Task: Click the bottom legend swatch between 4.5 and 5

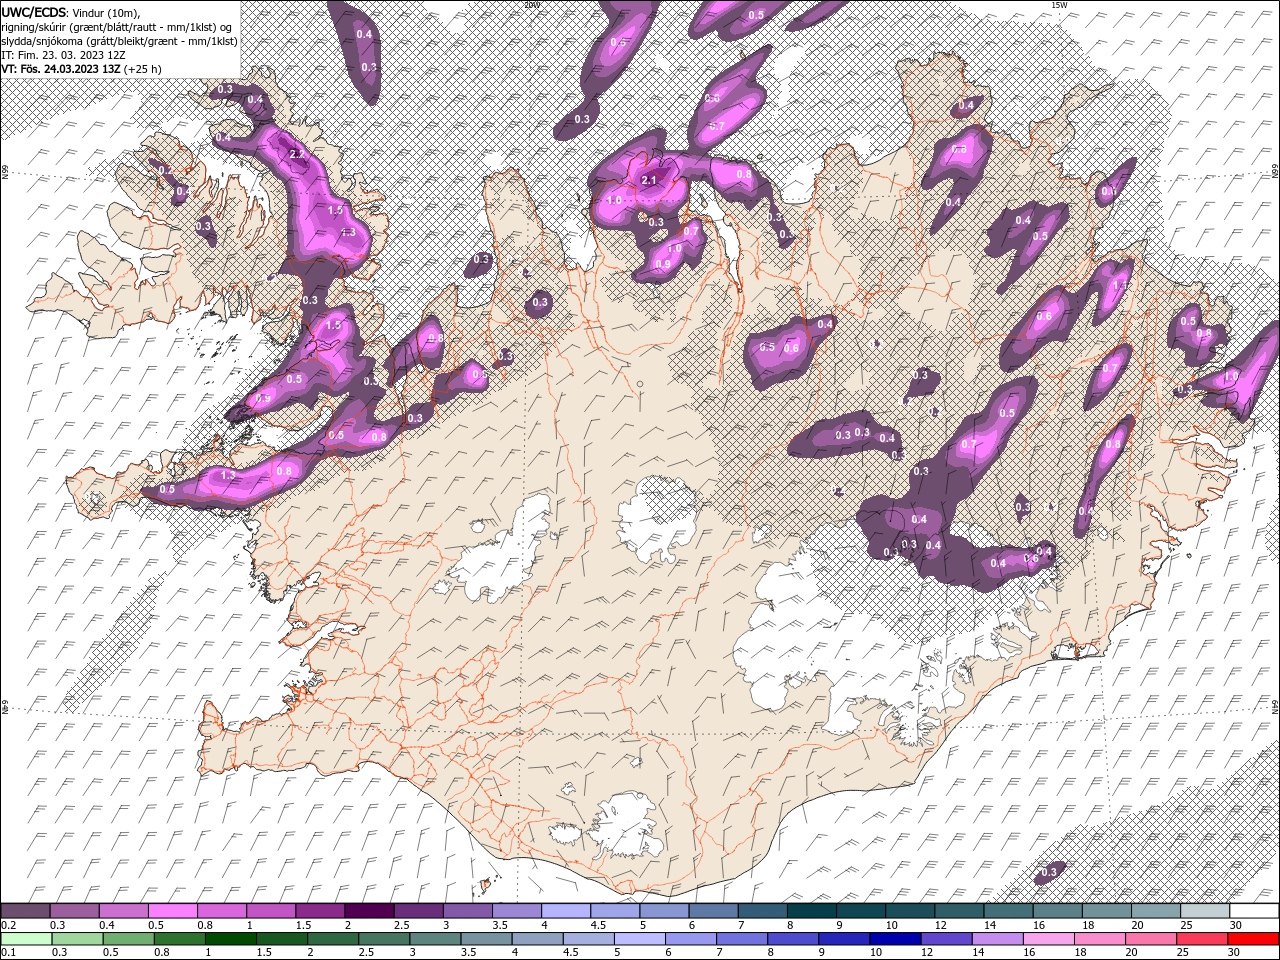Action: click(x=589, y=939)
